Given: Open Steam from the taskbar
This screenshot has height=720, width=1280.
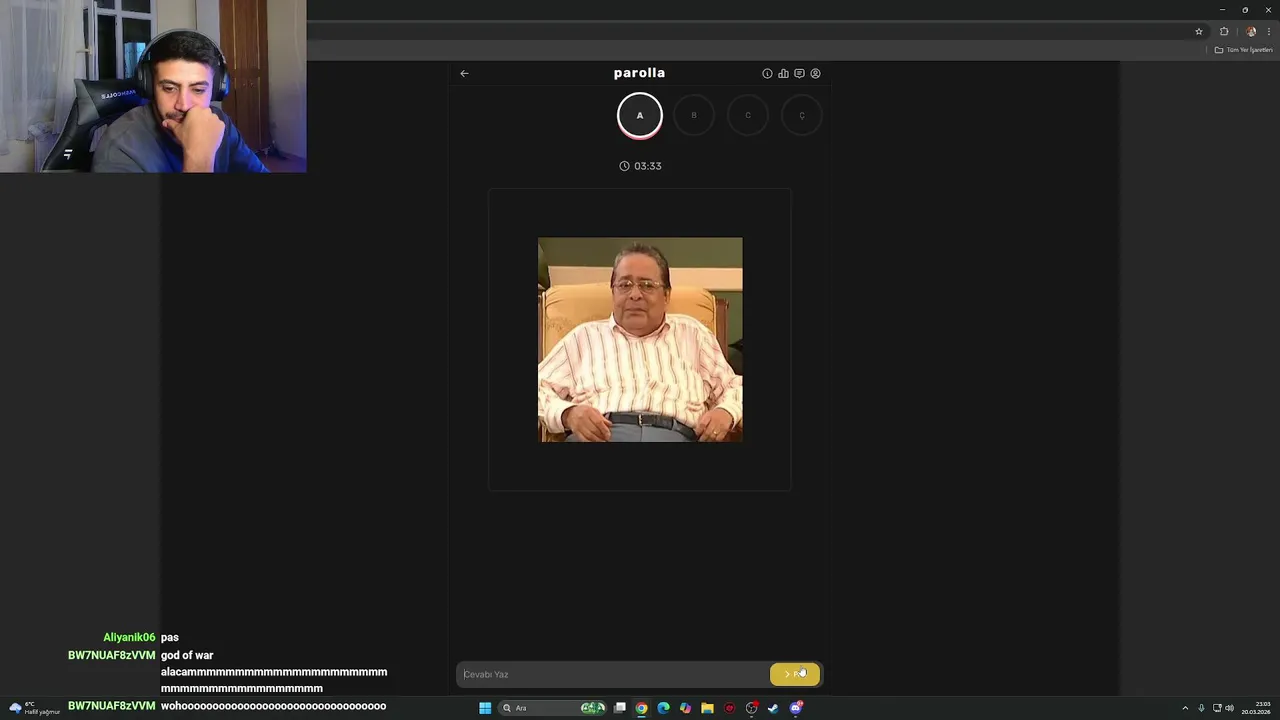Looking at the screenshot, I should coord(773,708).
